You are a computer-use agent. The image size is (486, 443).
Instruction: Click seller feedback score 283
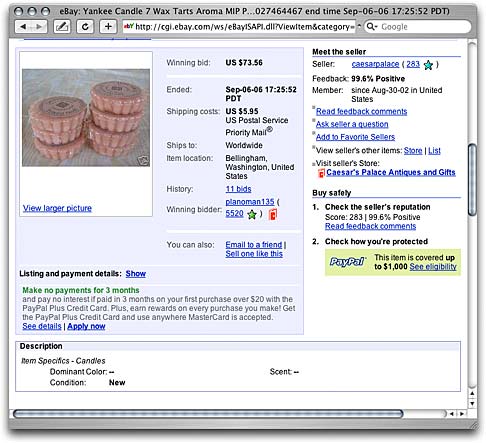pyautogui.click(x=413, y=64)
